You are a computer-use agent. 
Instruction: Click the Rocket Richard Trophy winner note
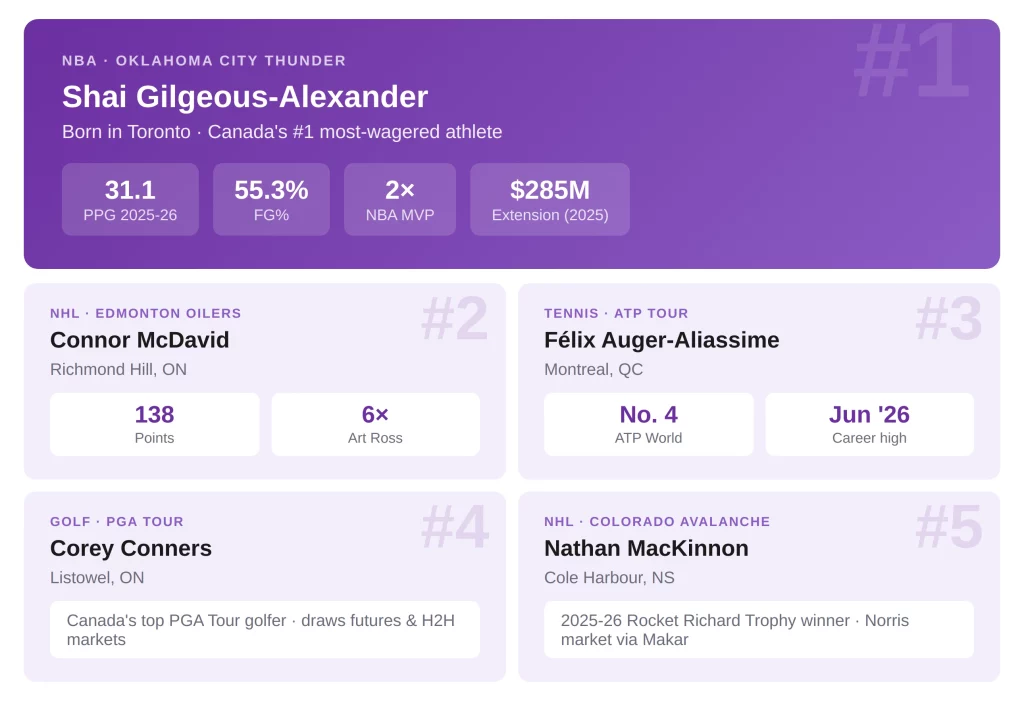(x=759, y=630)
